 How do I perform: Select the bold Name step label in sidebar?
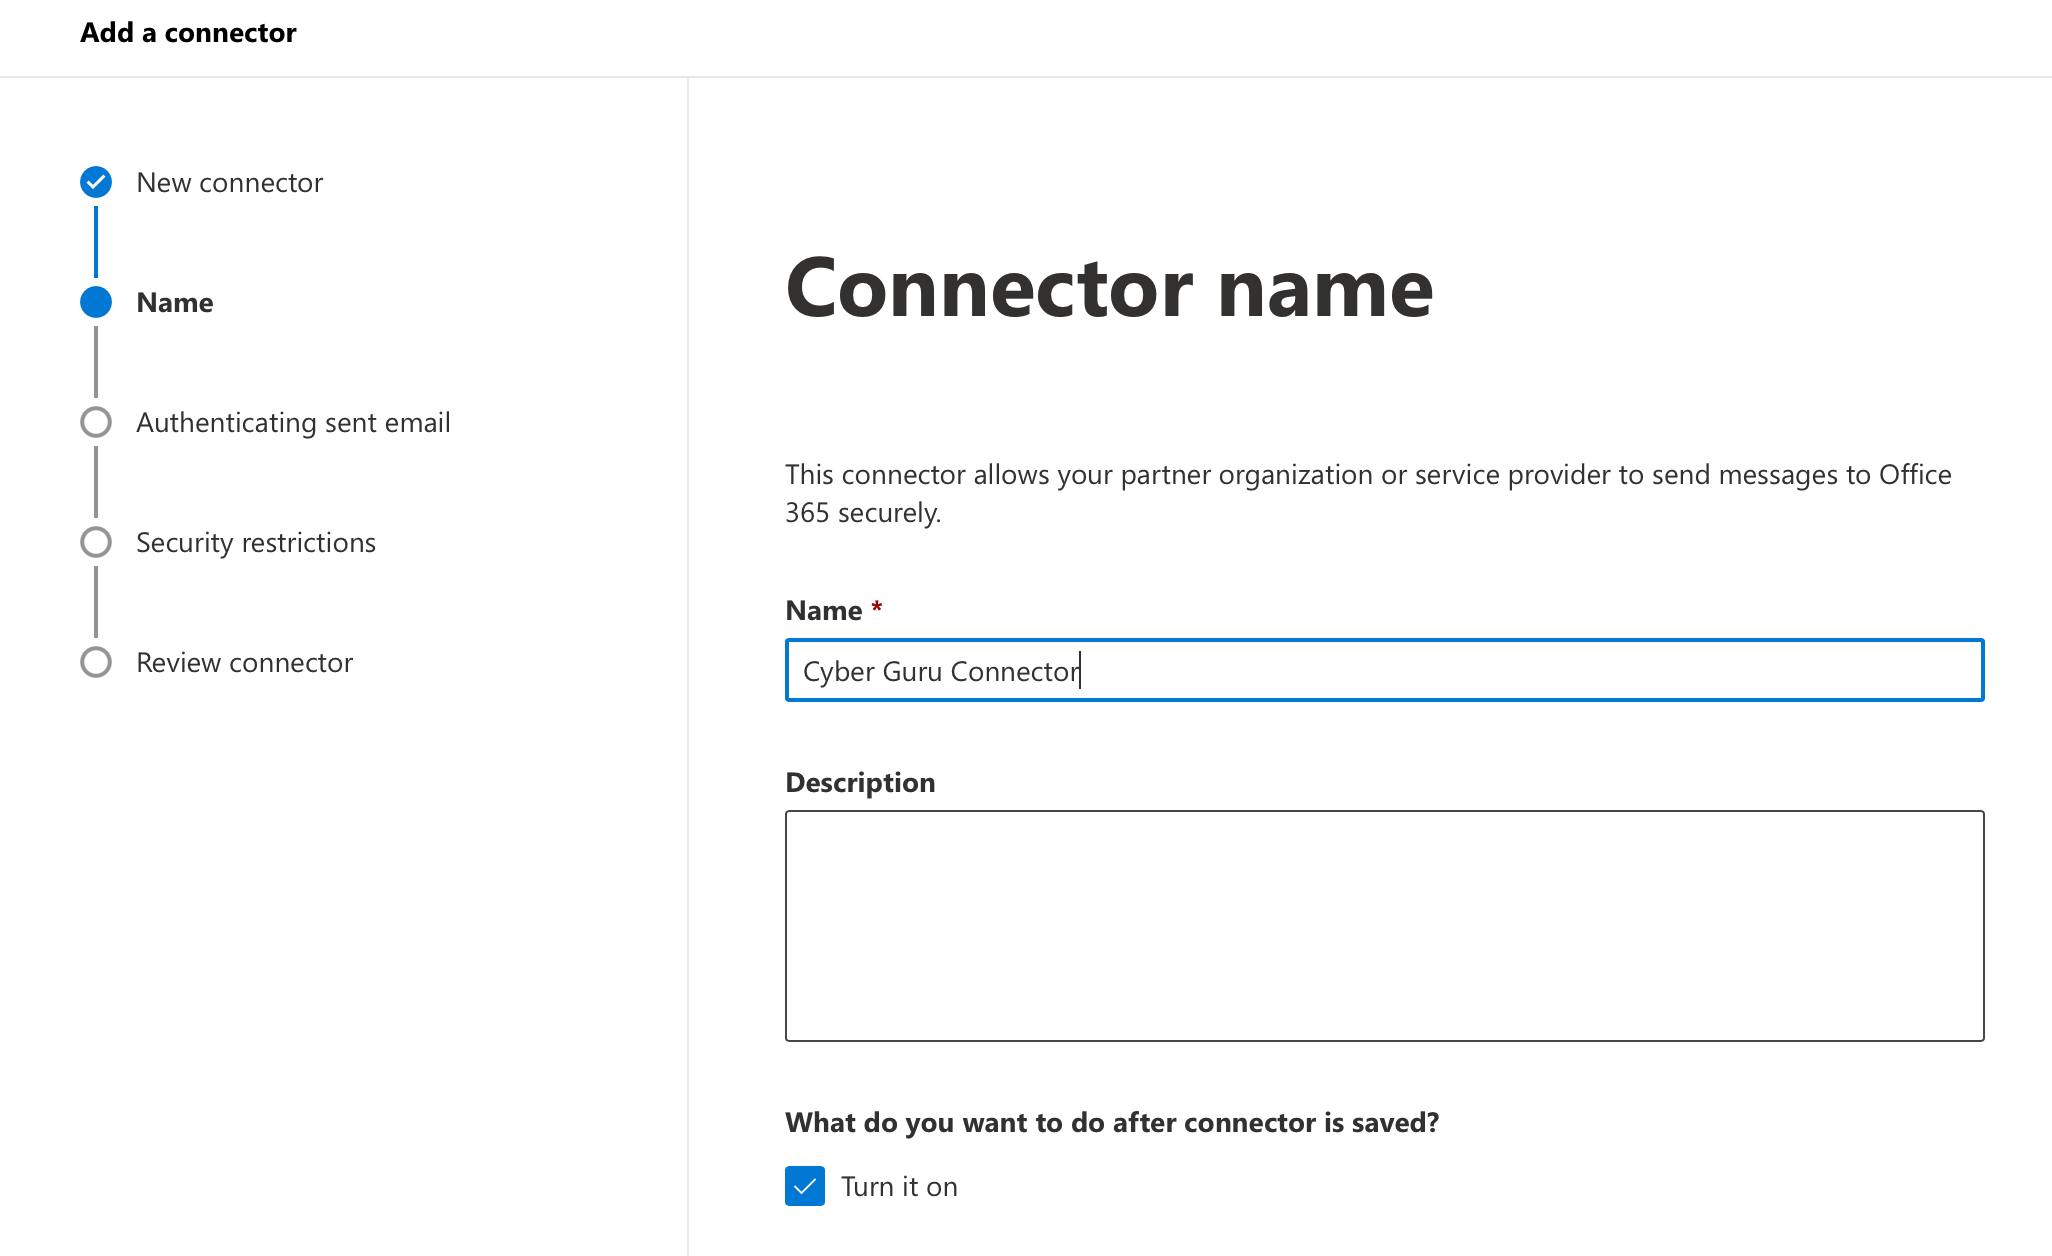tap(175, 303)
